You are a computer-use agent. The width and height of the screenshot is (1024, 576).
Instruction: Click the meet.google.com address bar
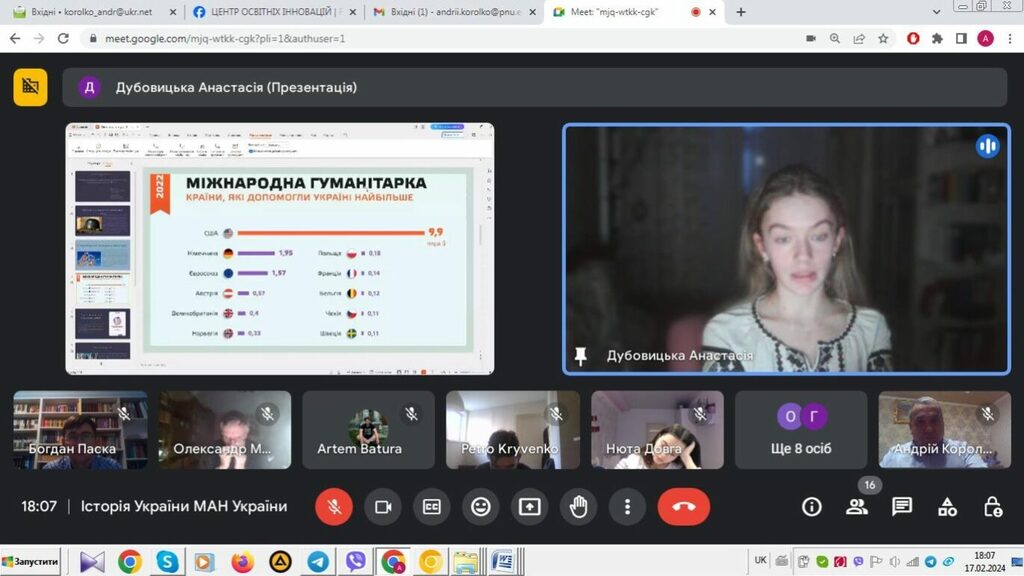click(400, 39)
